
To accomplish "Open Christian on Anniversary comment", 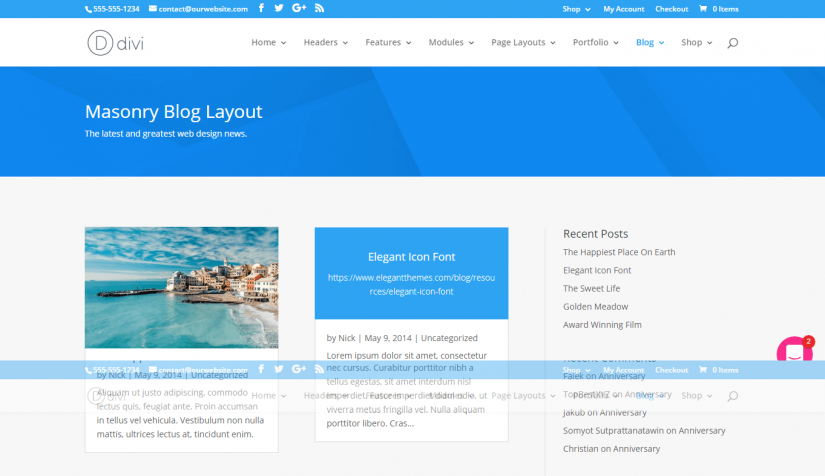I will coord(611,449).
